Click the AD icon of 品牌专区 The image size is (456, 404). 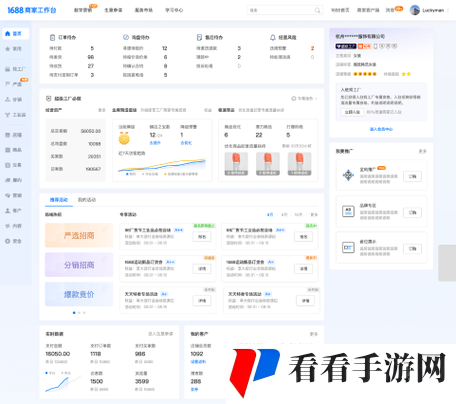(x=348, y=211)
